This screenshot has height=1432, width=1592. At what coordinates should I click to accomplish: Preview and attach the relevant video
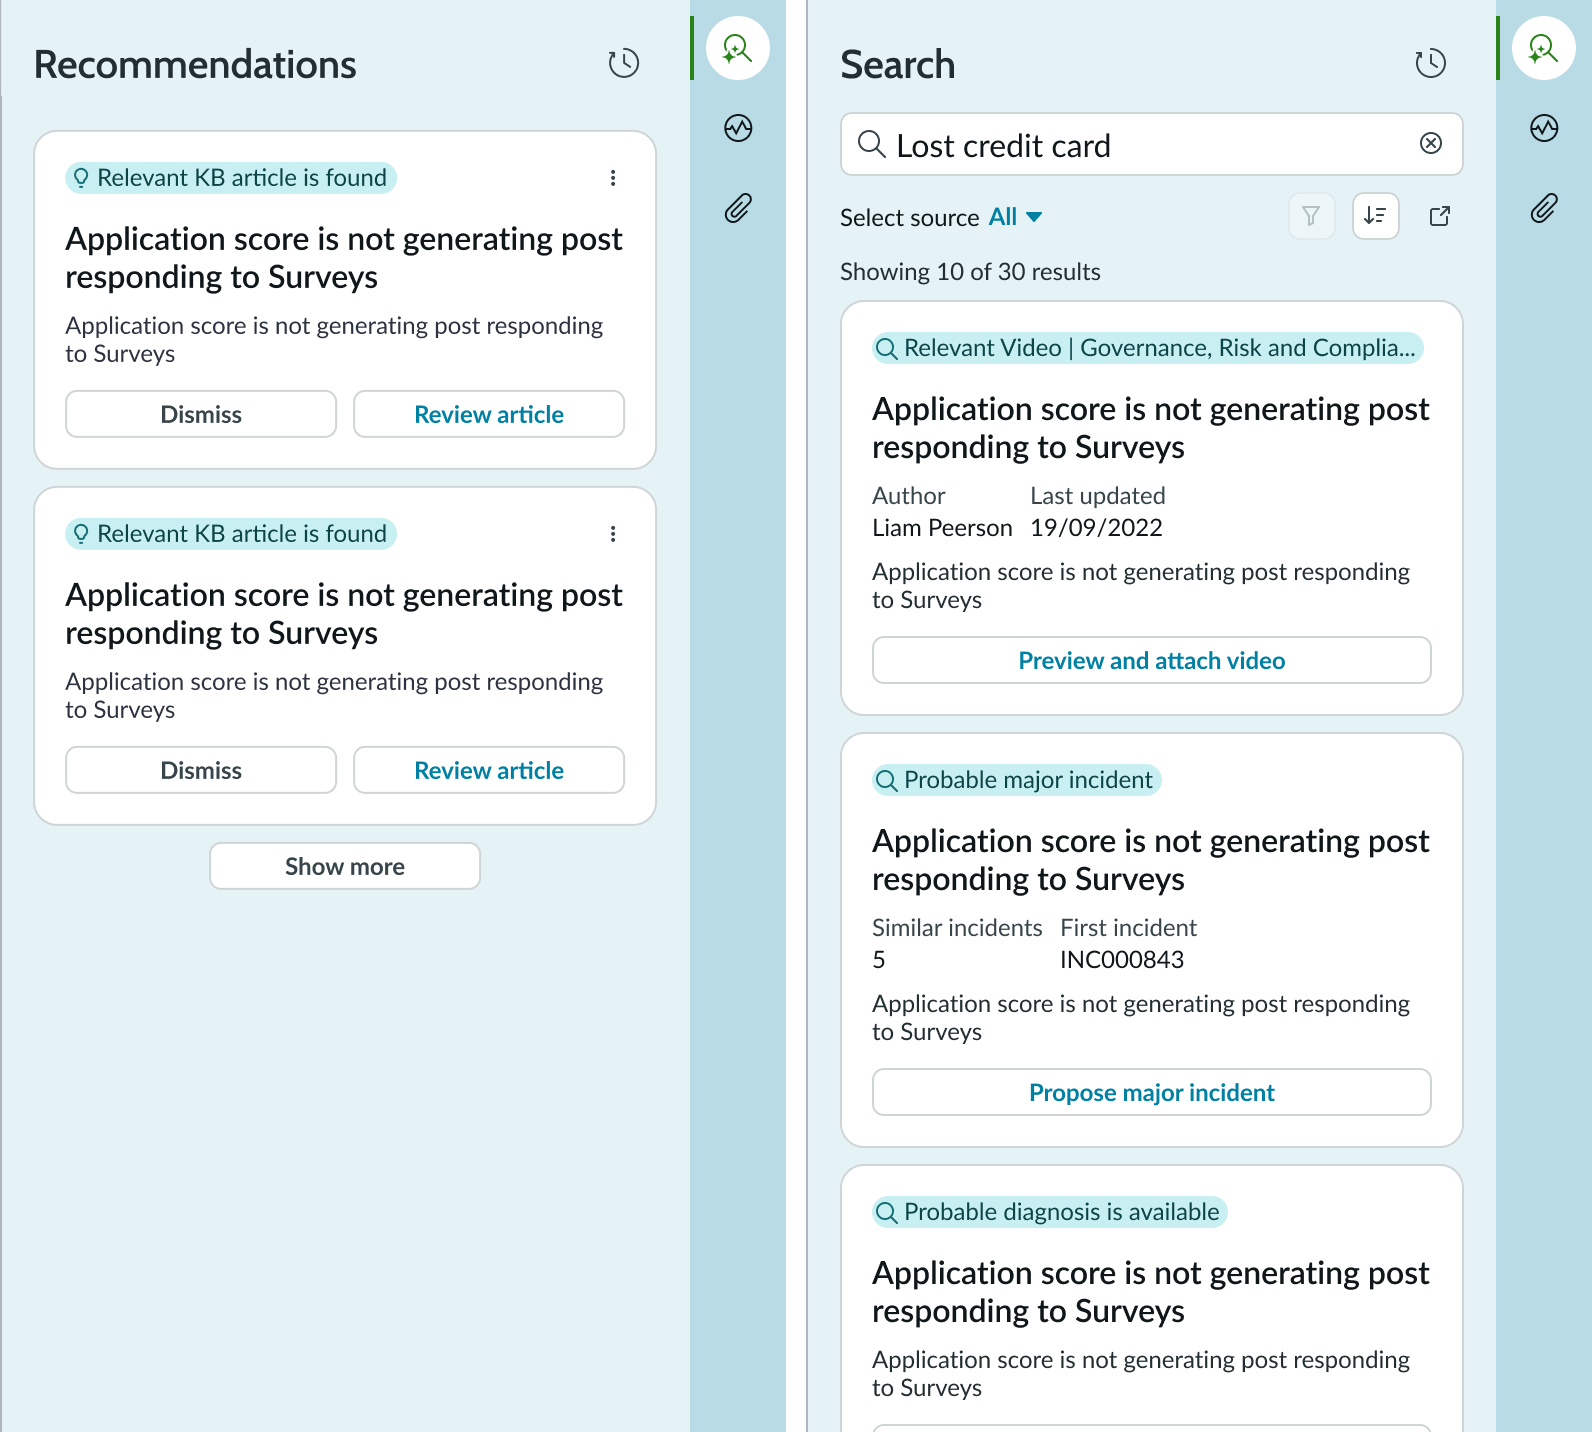click(1151, 660)
